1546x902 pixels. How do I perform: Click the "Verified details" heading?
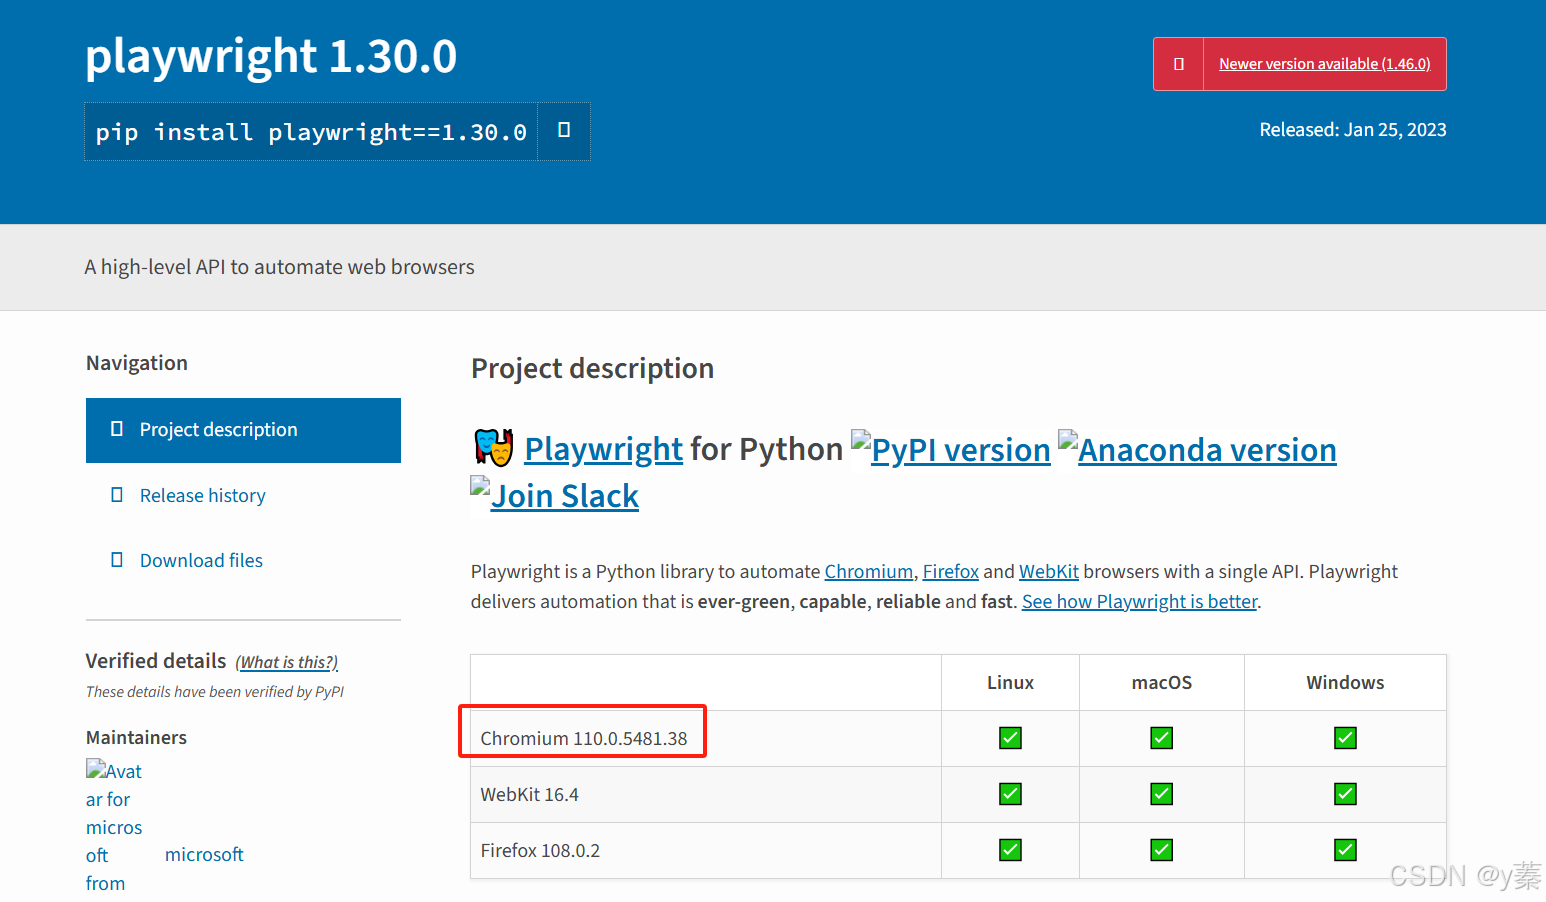pyautogui.click(x=156, y=661)
